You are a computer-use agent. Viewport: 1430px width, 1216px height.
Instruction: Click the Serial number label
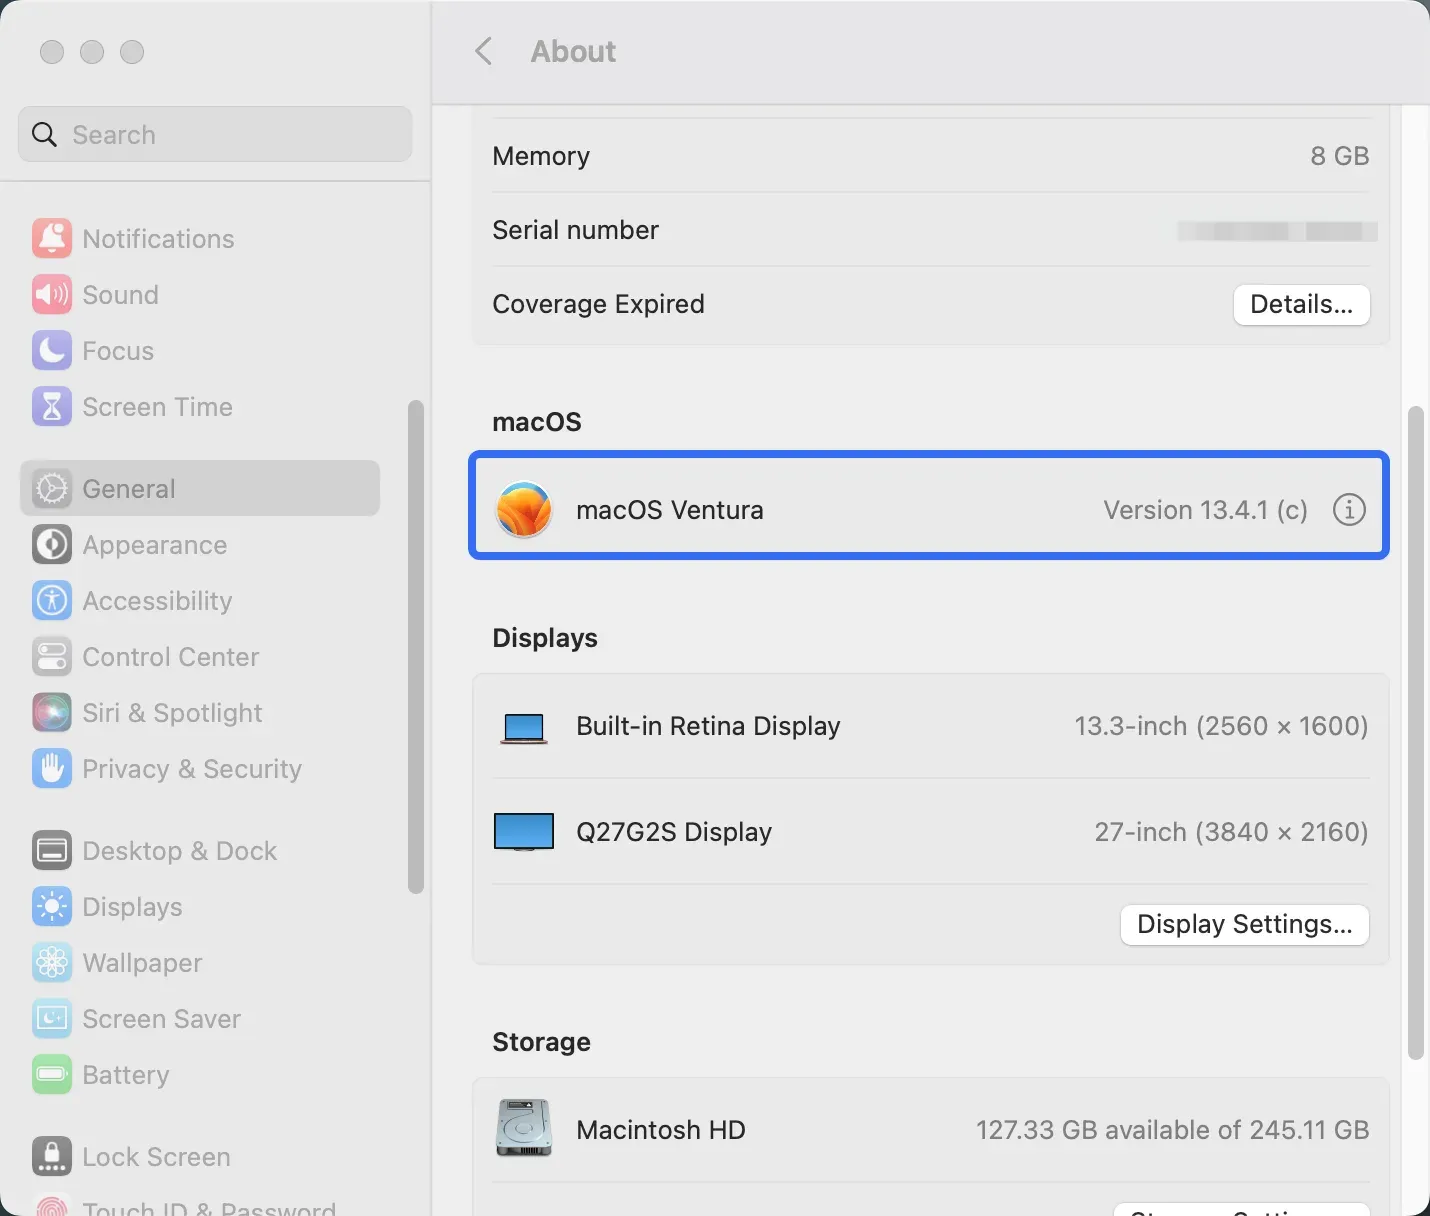575,230
